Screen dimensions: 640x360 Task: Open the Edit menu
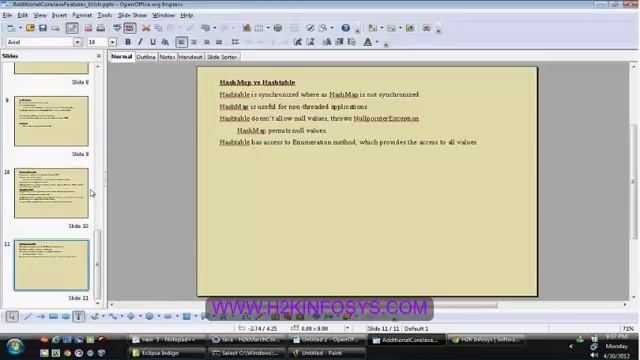[x=22, y=15]
